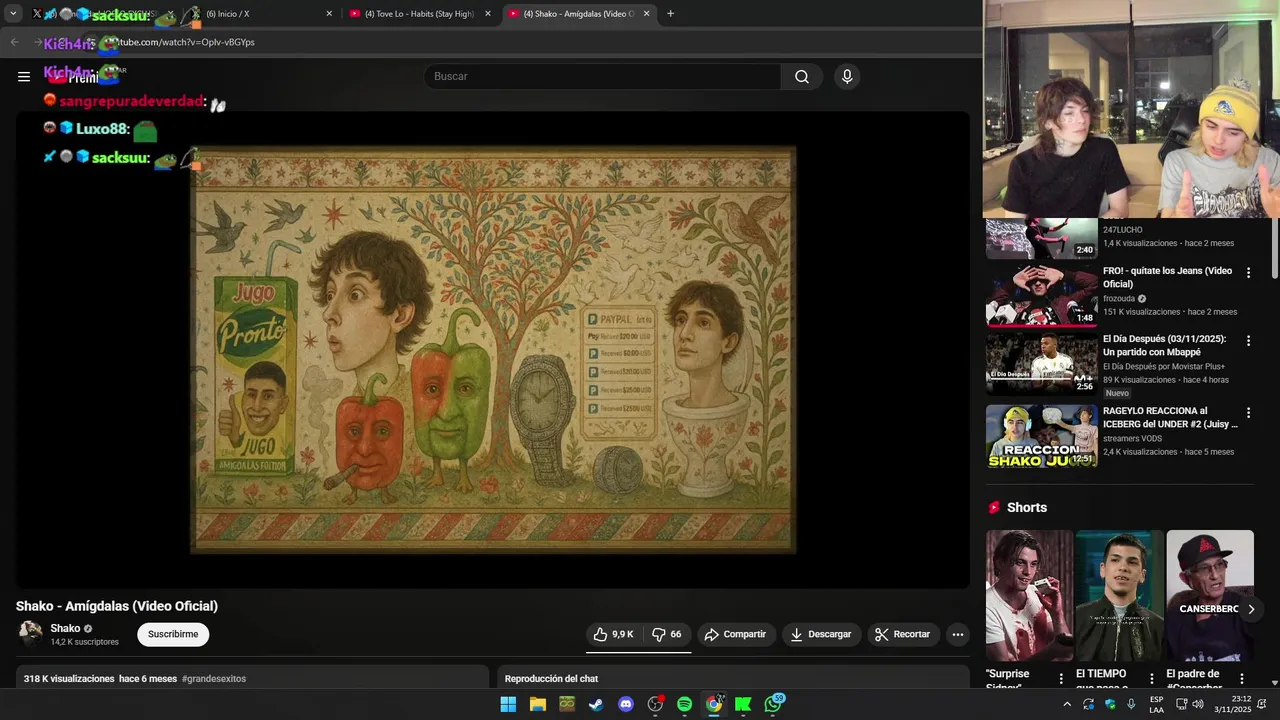Close the Tove Lo - Habits tab

pyautogui.click(x=488, y=14)
